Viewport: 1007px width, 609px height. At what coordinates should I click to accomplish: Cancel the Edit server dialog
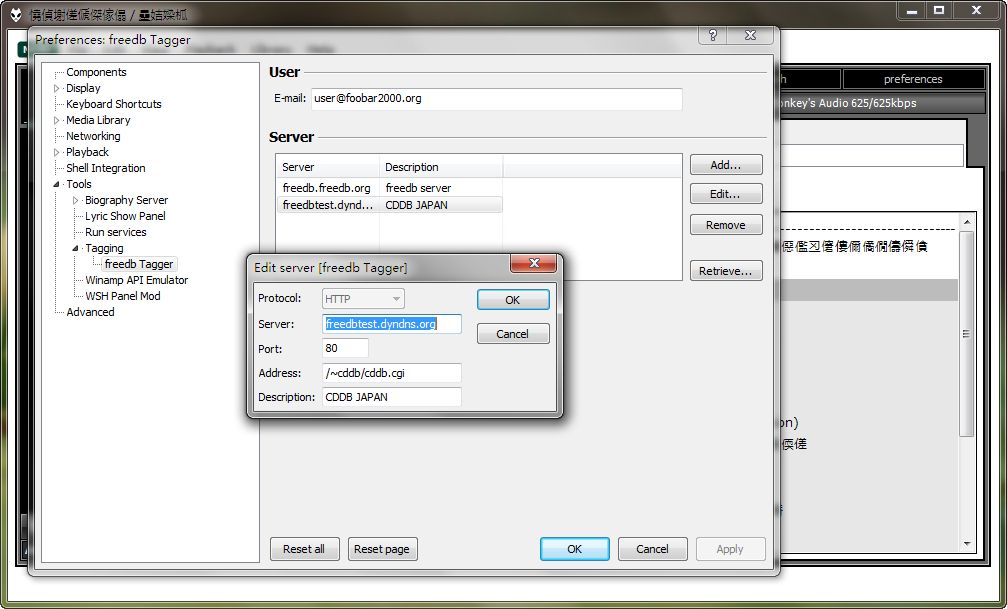pos(512,334)
